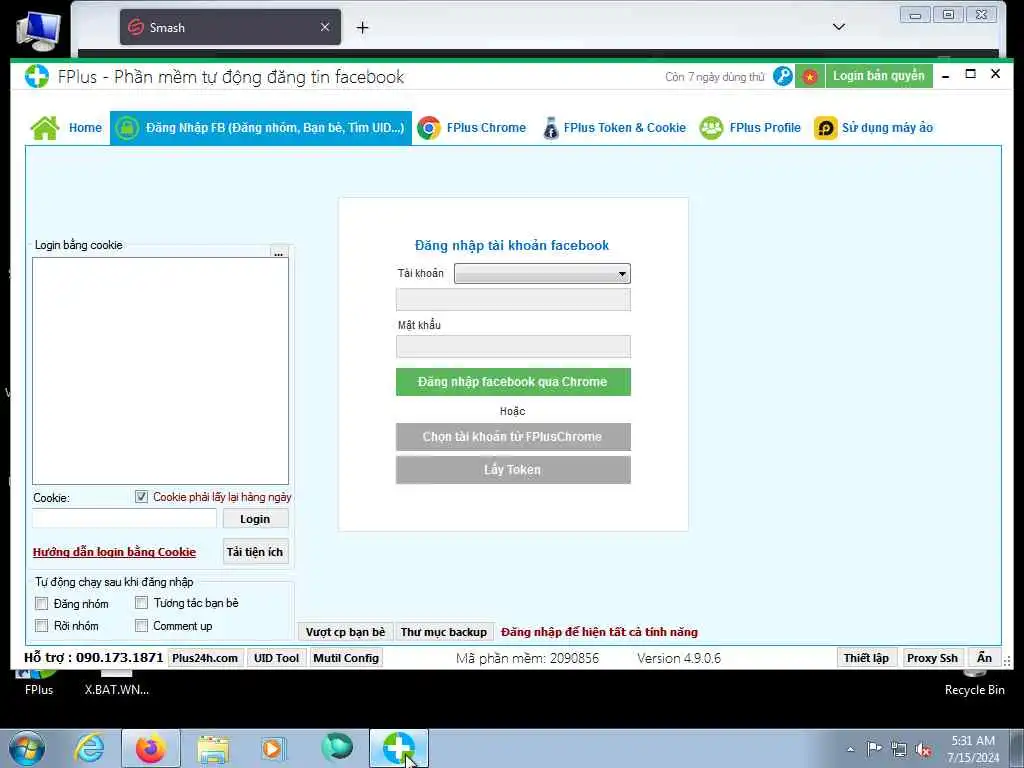Open Hướng dẫn login bằng Cookie link

114,552
